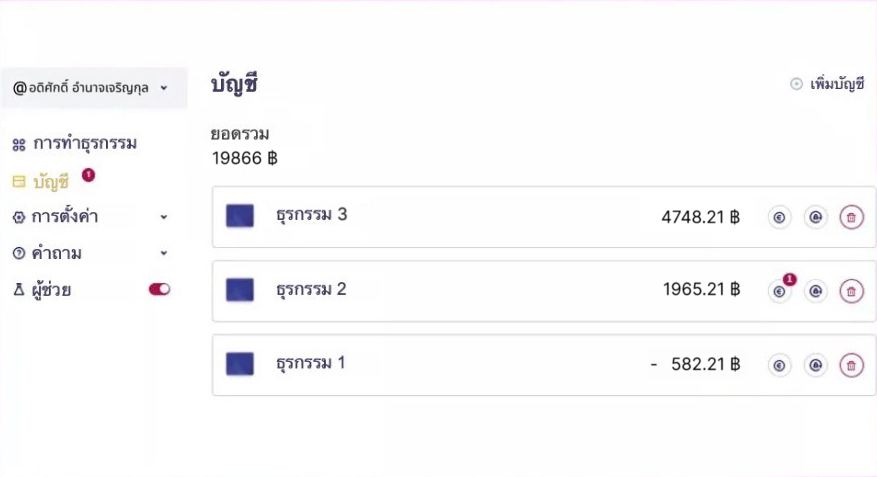This screenshot has height=477, width=877.
Task: Click the blue swatch of ธุรกรรม 2
Action: [x=240, y=290]
